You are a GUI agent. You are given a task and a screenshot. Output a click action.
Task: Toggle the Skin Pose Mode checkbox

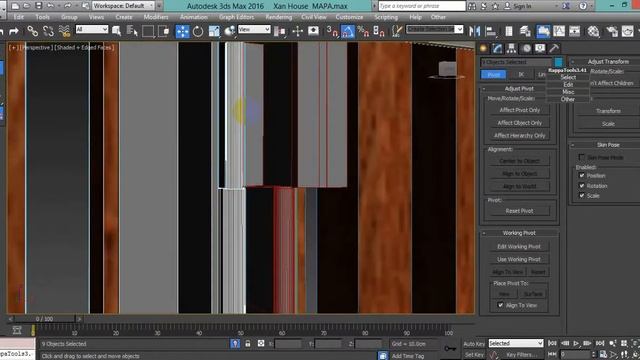(582, 157)
